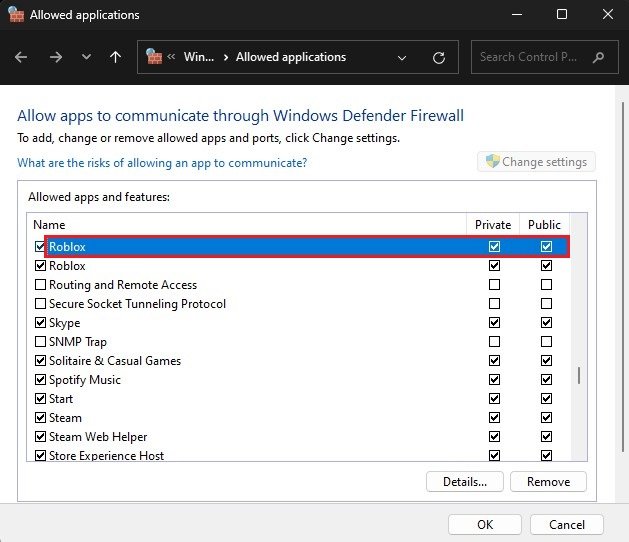Open the risks of allowing an app link
Viewport: 629px width, 542px height.
[162, 162]
